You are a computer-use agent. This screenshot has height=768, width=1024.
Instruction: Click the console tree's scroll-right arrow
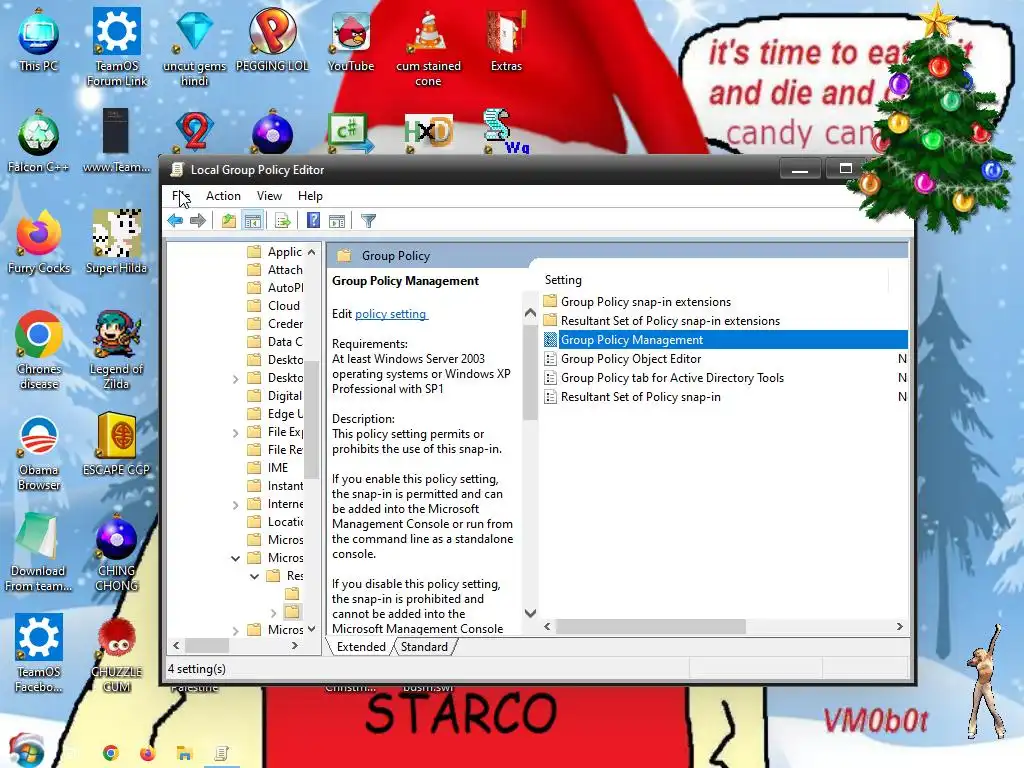(295, 645)
